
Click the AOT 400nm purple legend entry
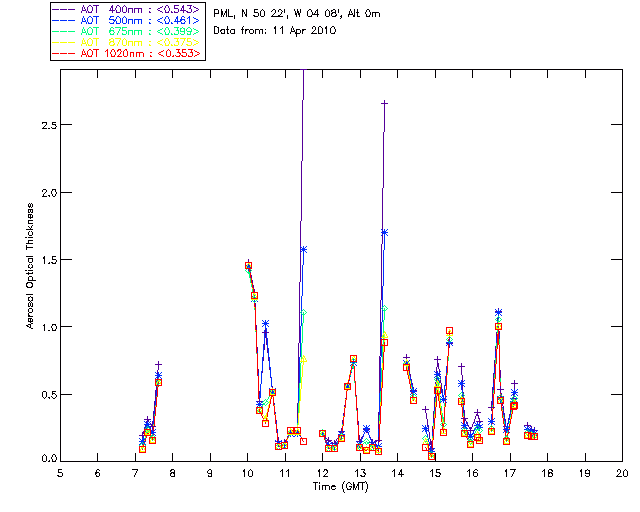click(129, 9)
